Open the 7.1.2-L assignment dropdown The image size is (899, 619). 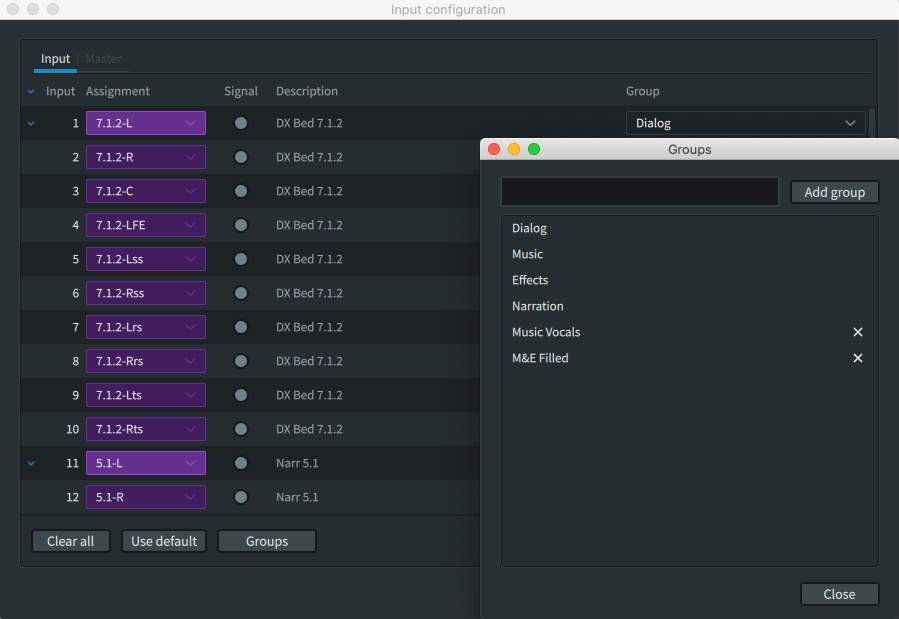click(146, 123)
